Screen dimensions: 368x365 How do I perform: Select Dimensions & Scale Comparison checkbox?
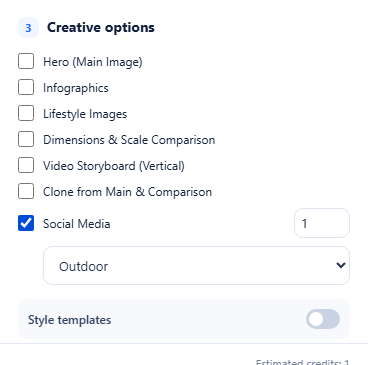pos(26,139)
